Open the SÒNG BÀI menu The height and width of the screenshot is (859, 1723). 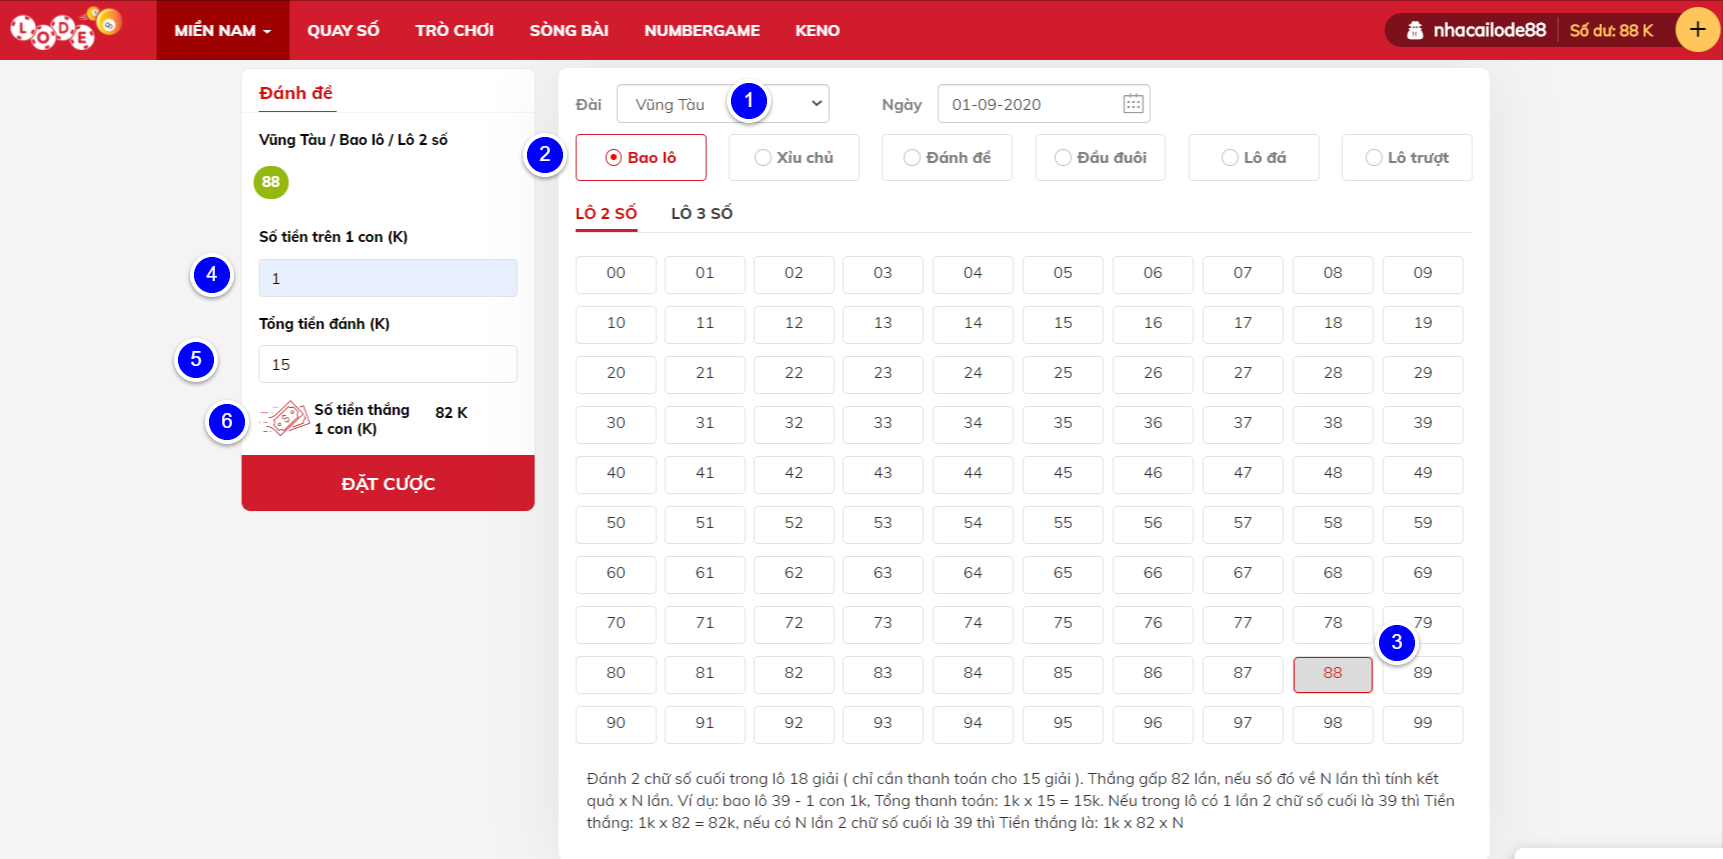pyautogui.click(x=569, y=30)
